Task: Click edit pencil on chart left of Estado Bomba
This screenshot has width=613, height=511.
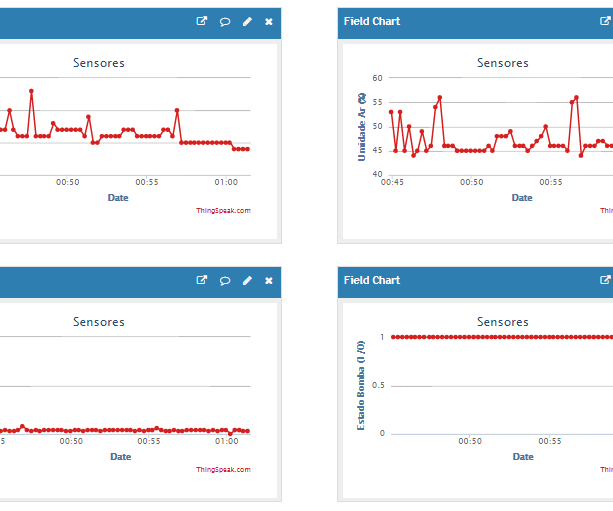Action: click(247, 281)
